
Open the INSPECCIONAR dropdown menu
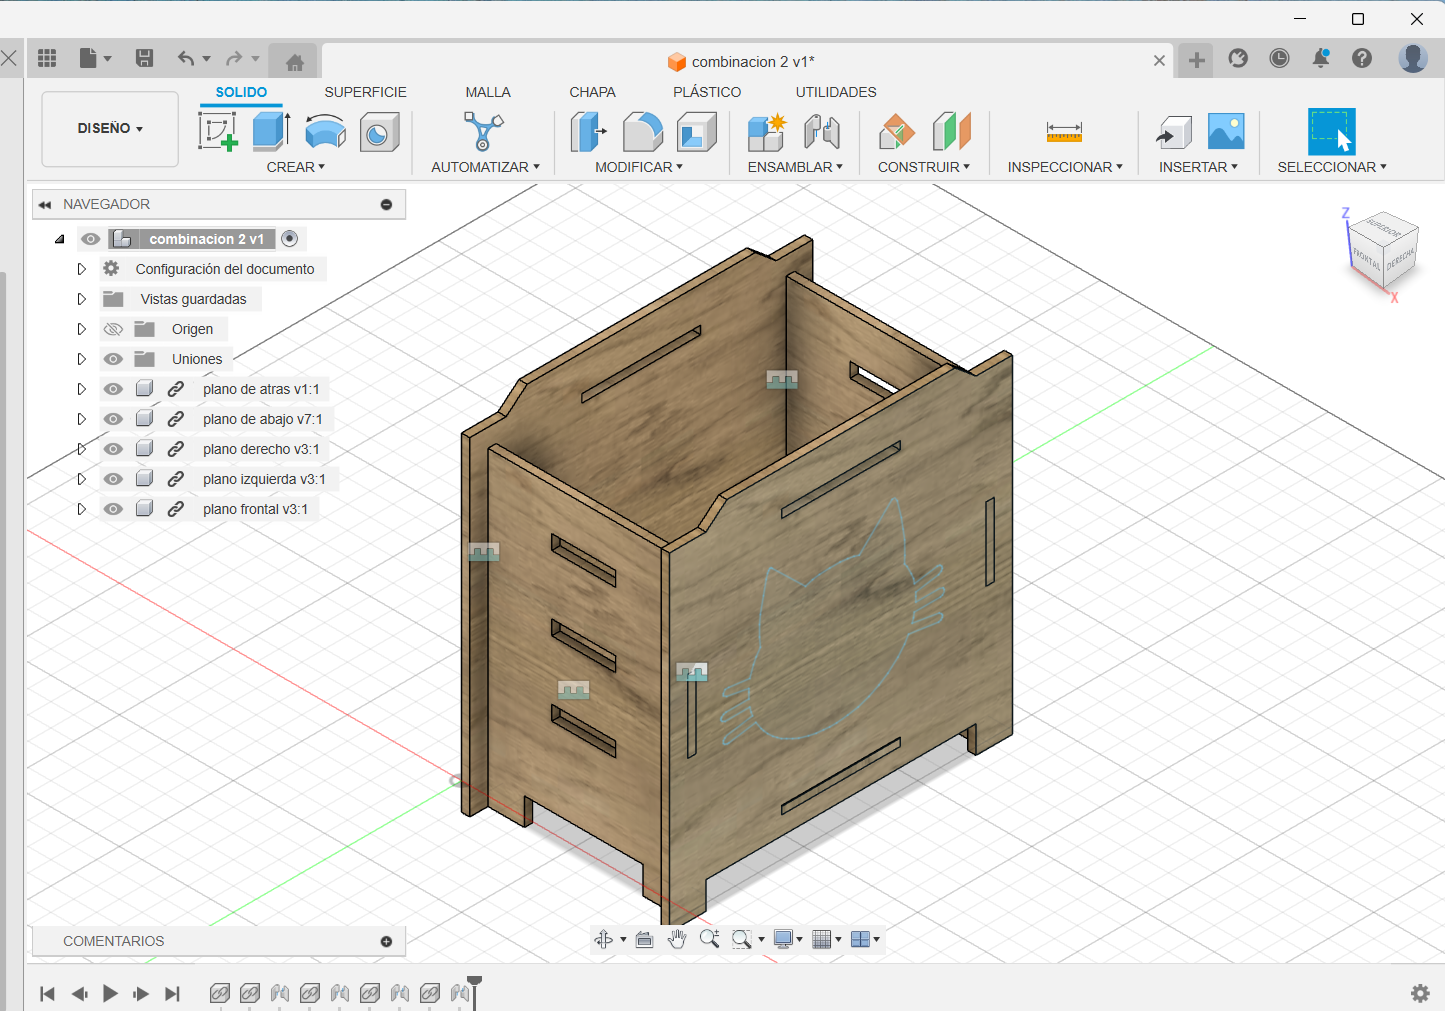[x=1065, y=167]
